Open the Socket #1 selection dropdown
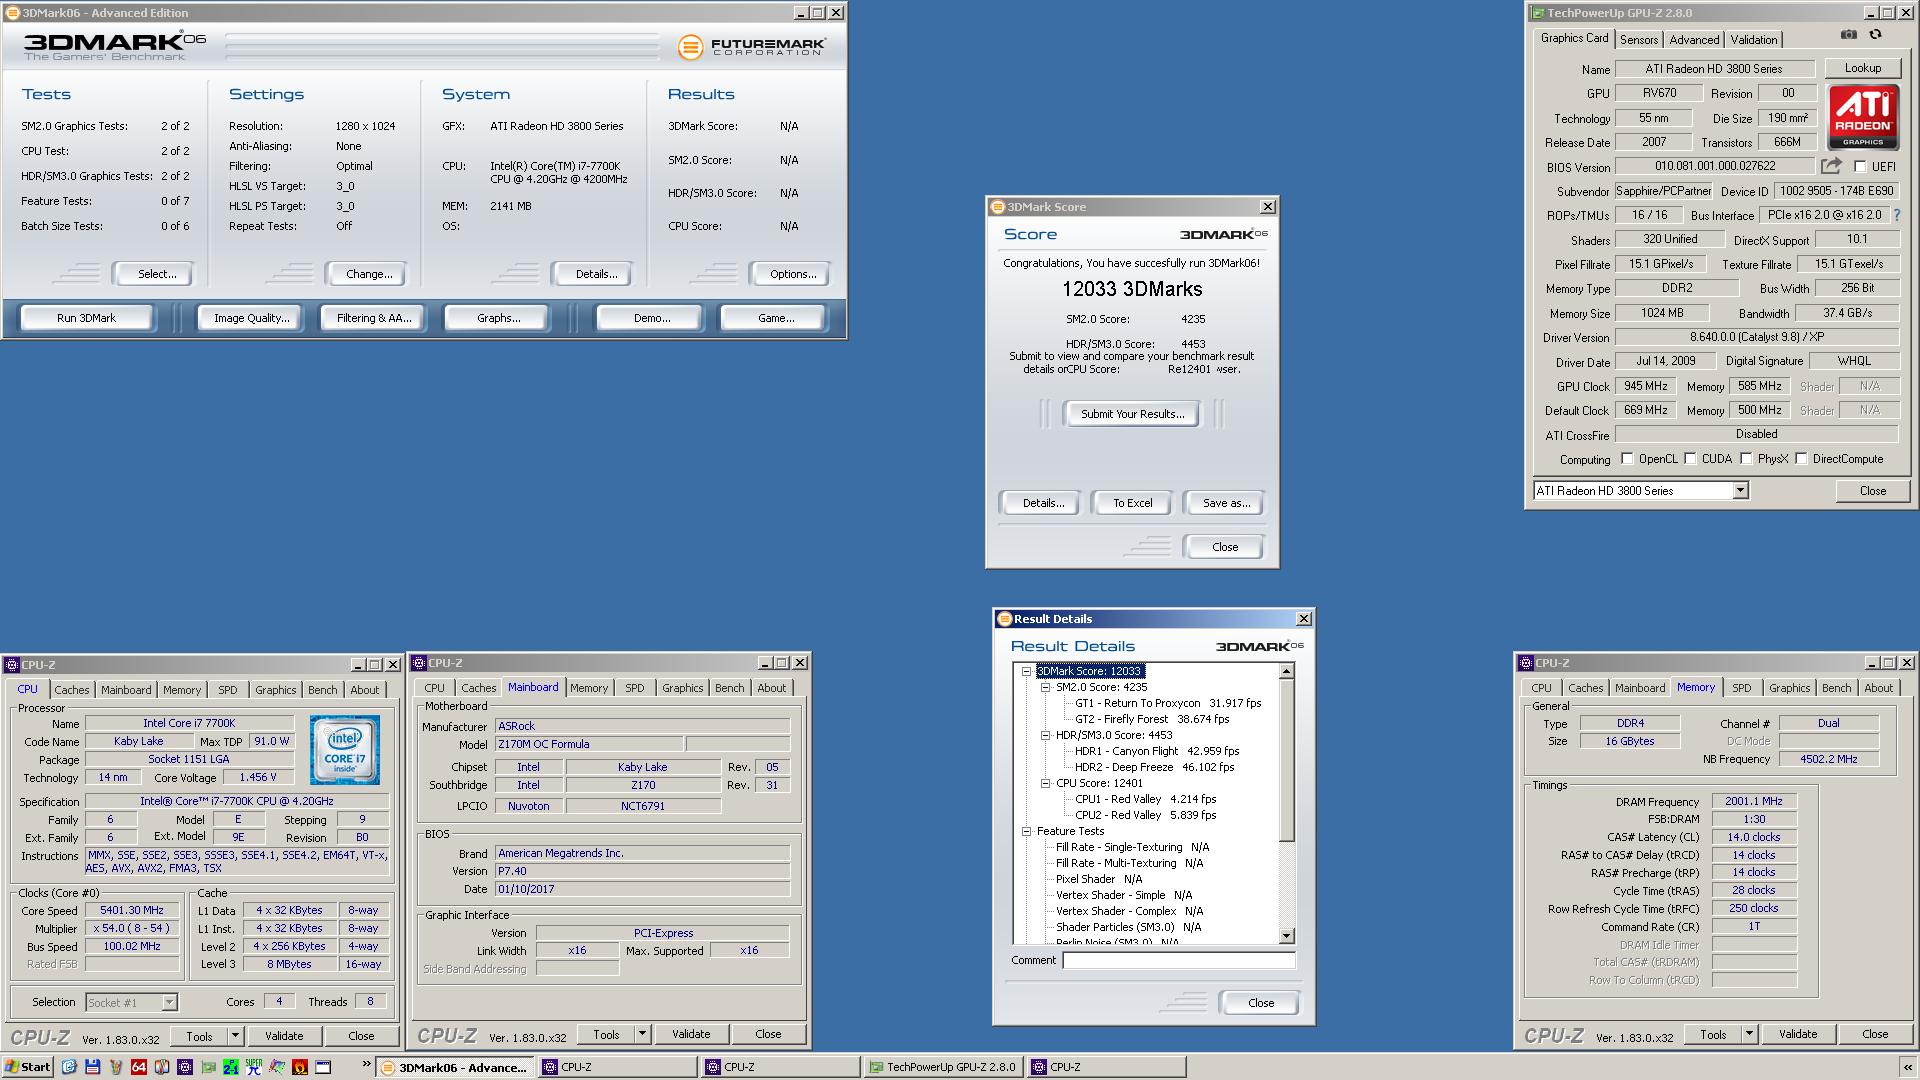1920x1080 pixels. click(169, 1002)
